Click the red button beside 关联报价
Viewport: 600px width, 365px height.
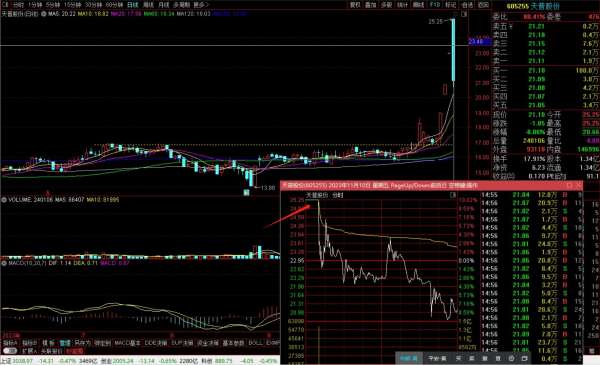[x=74, y=350]
